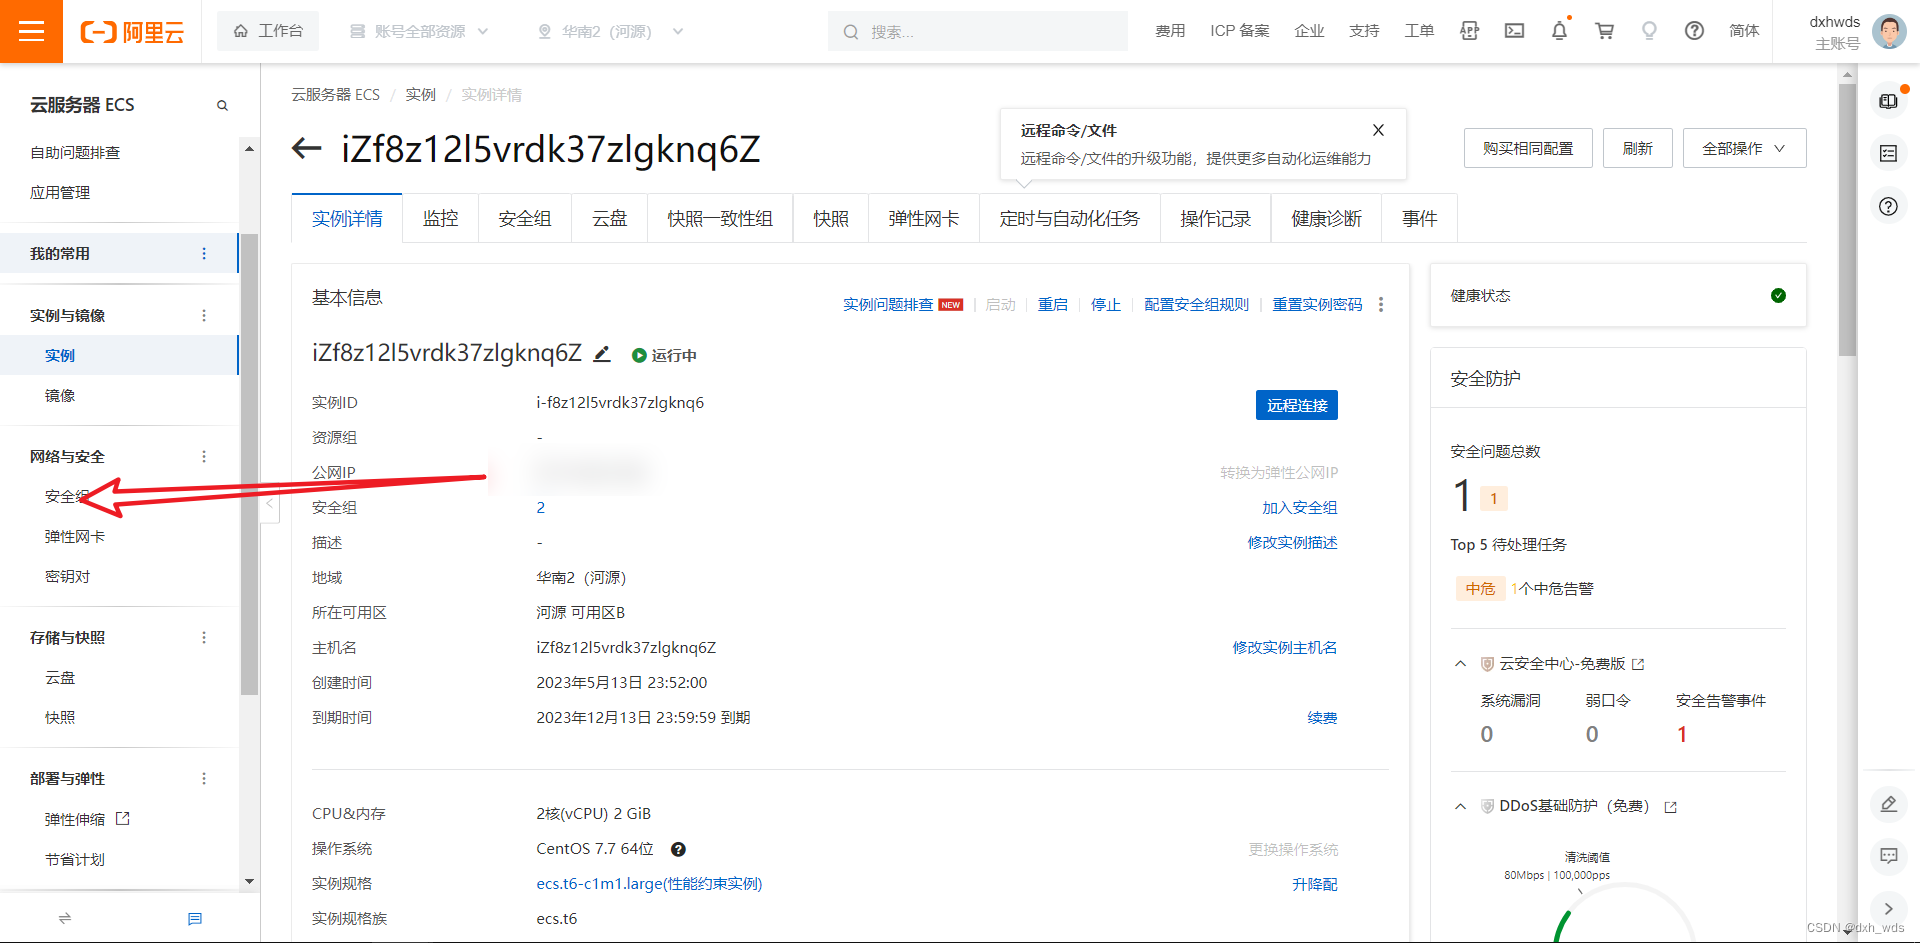1920x943 pixels.
Task: Open the hamburger main menu
Action: tap(31, 31)
